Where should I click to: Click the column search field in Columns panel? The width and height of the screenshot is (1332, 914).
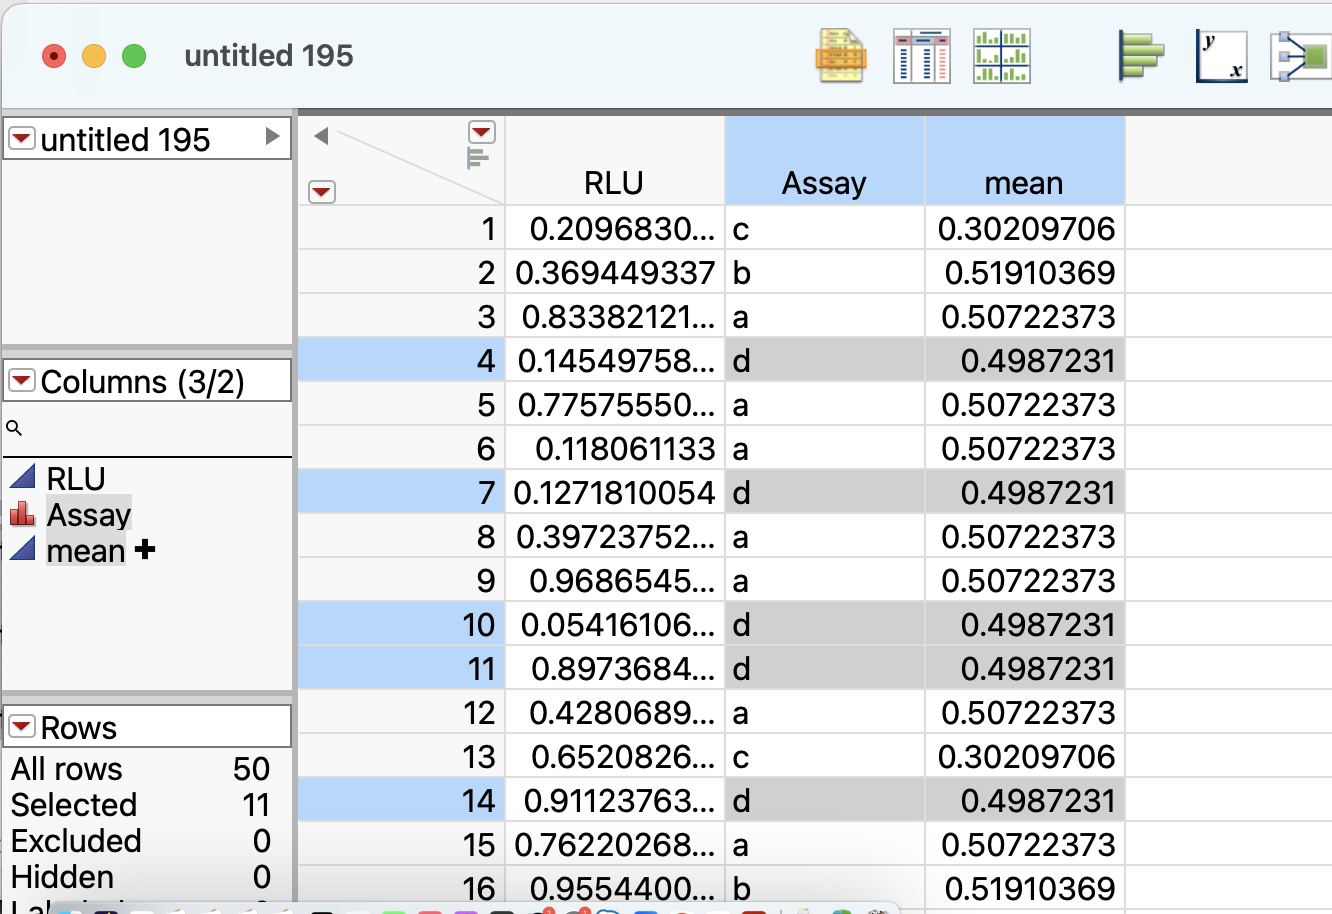tap(100, 428)
